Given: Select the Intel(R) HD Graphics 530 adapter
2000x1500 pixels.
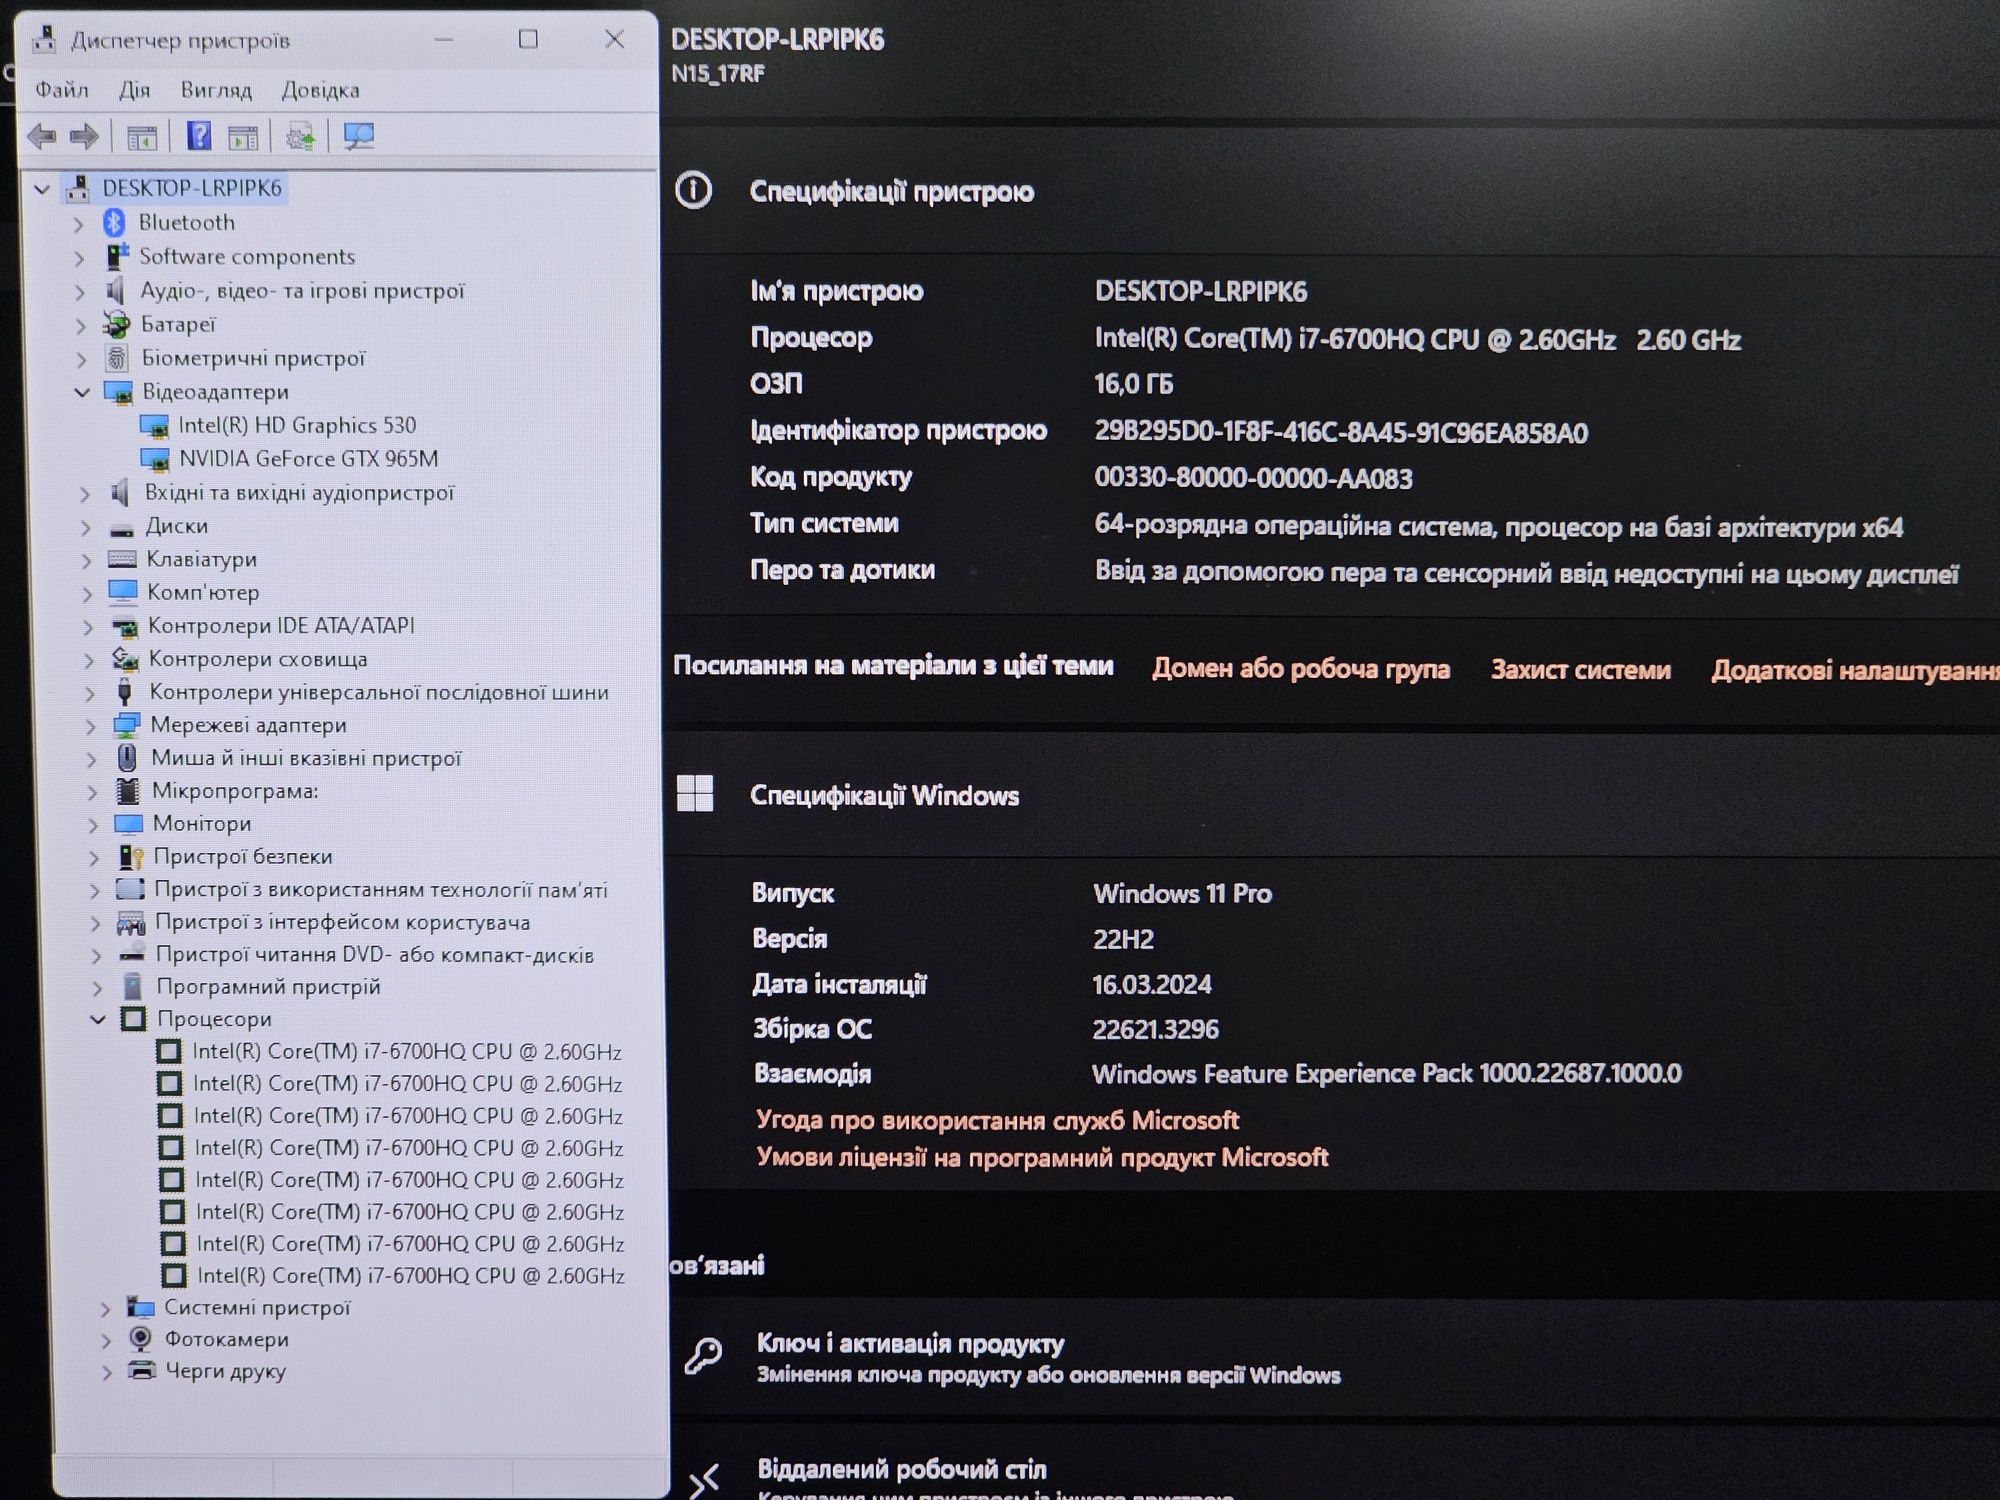Looking at the screenshot, I should 296,425.
